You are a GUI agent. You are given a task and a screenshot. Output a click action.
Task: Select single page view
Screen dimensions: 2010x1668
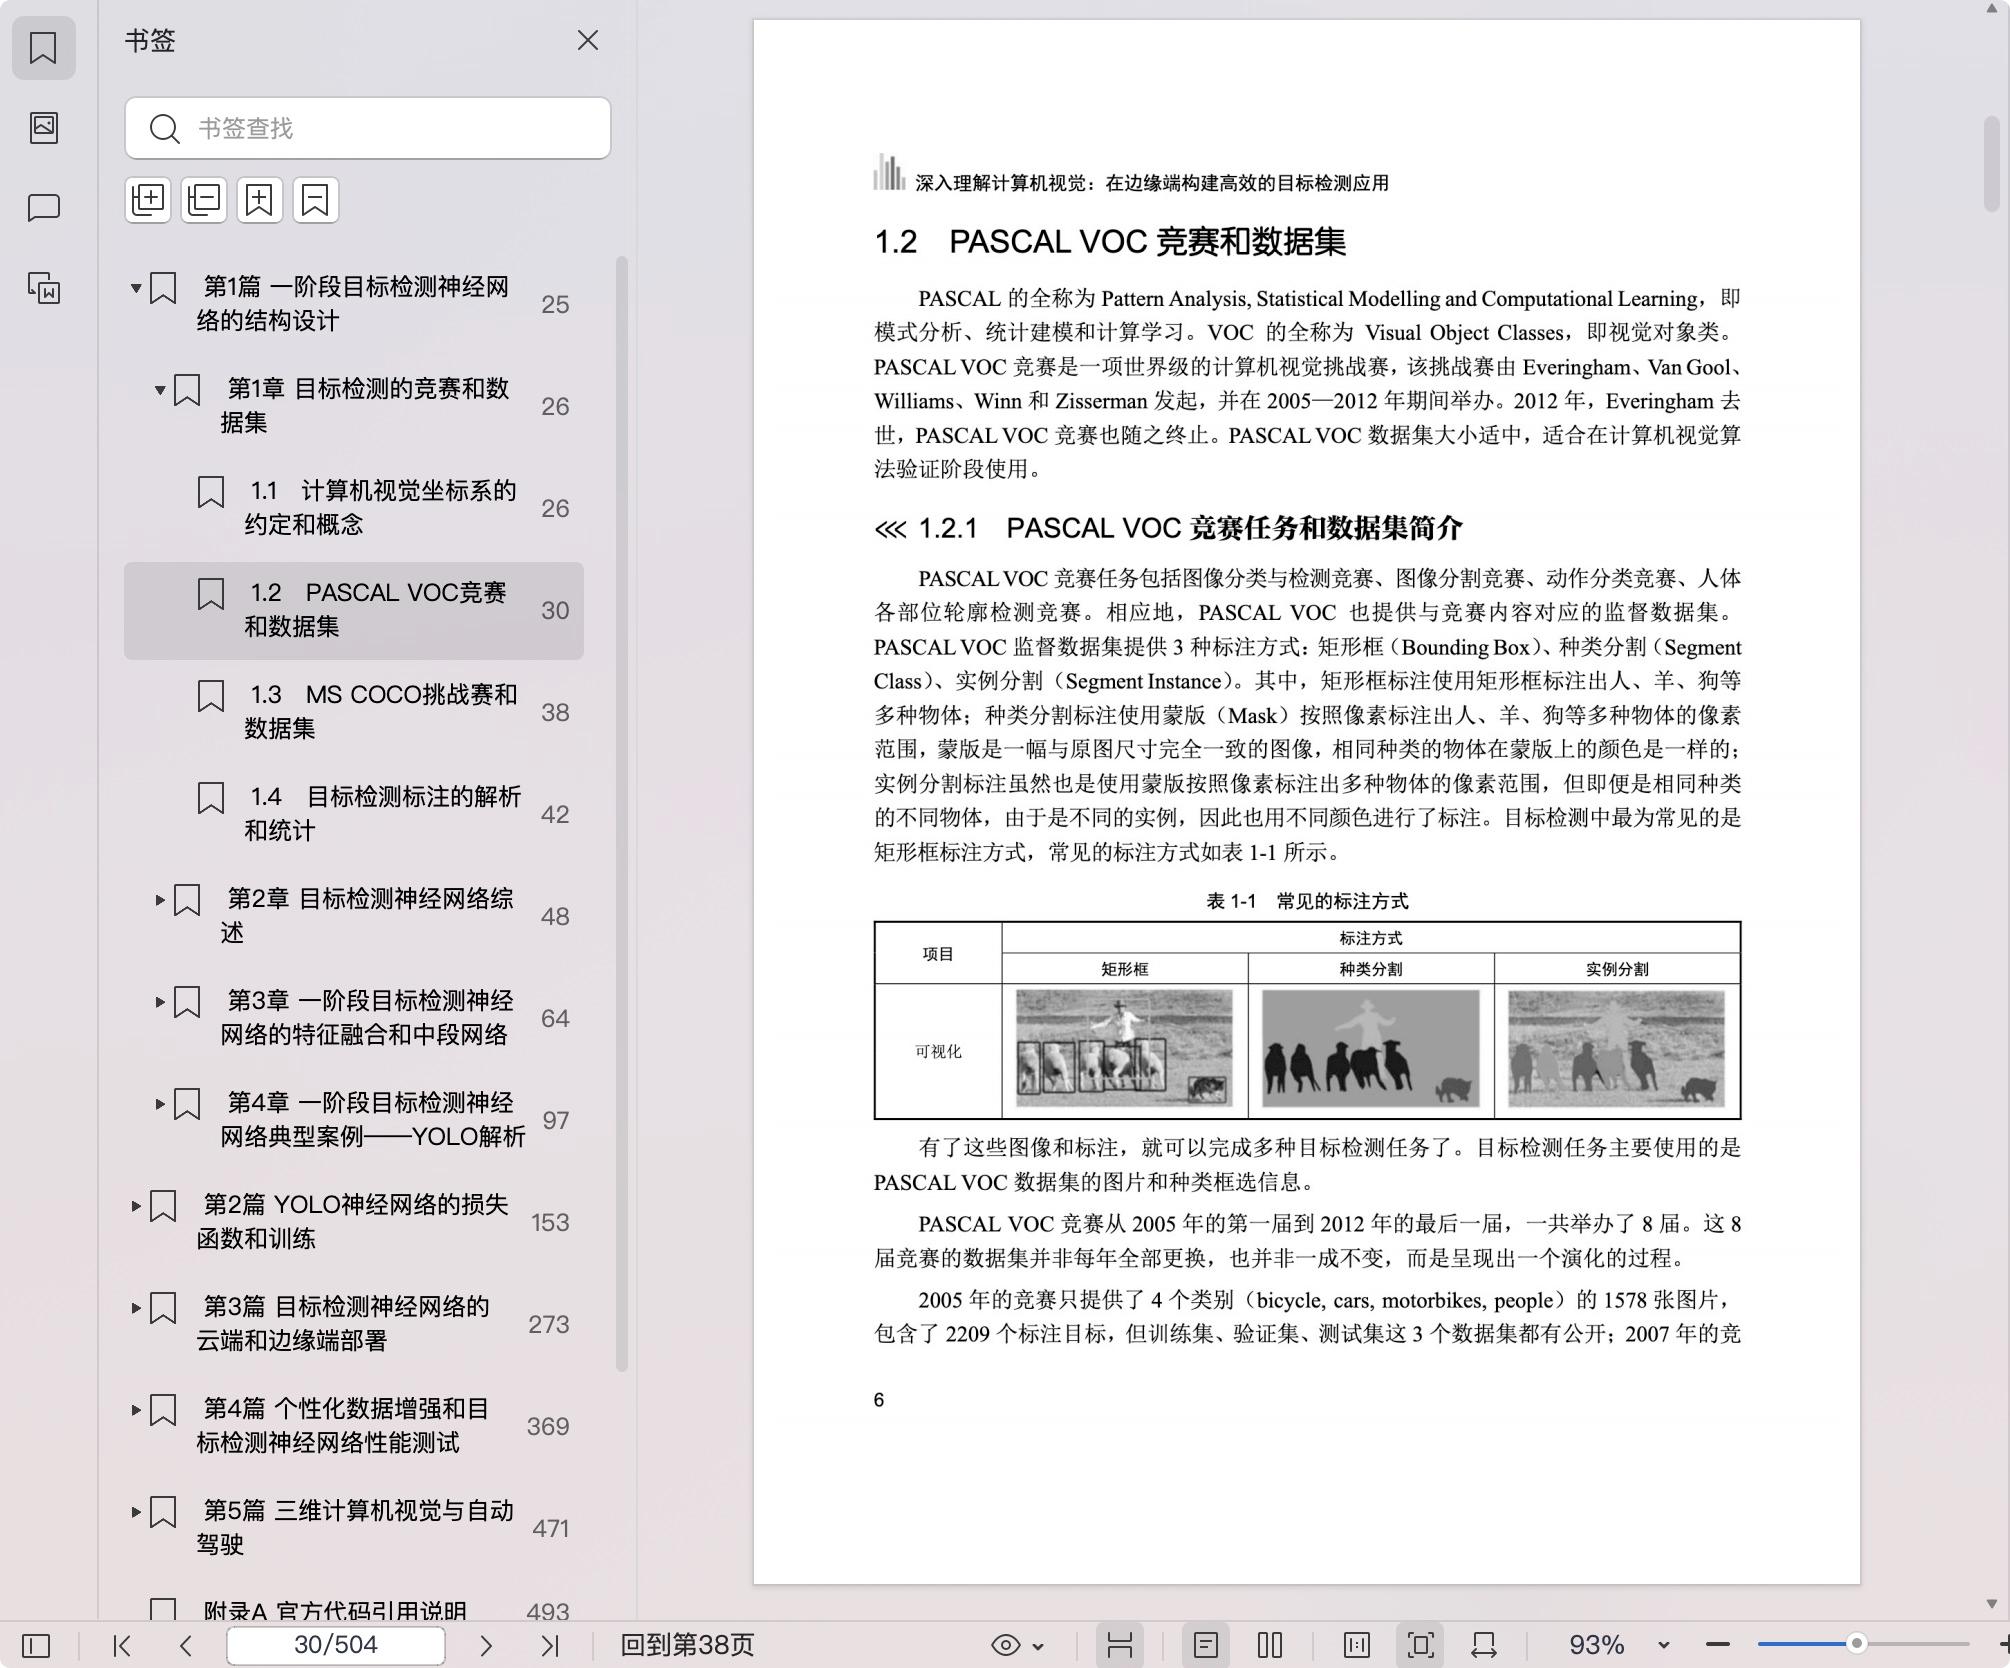(1206, 1645)
